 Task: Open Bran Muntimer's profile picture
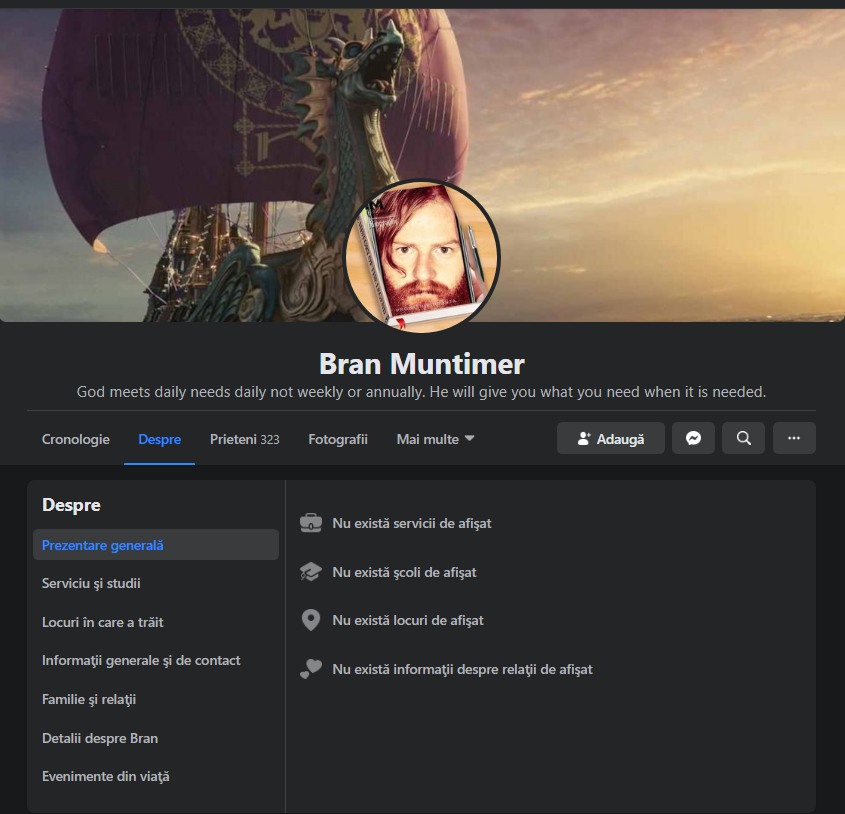click(x=422, y=258)
